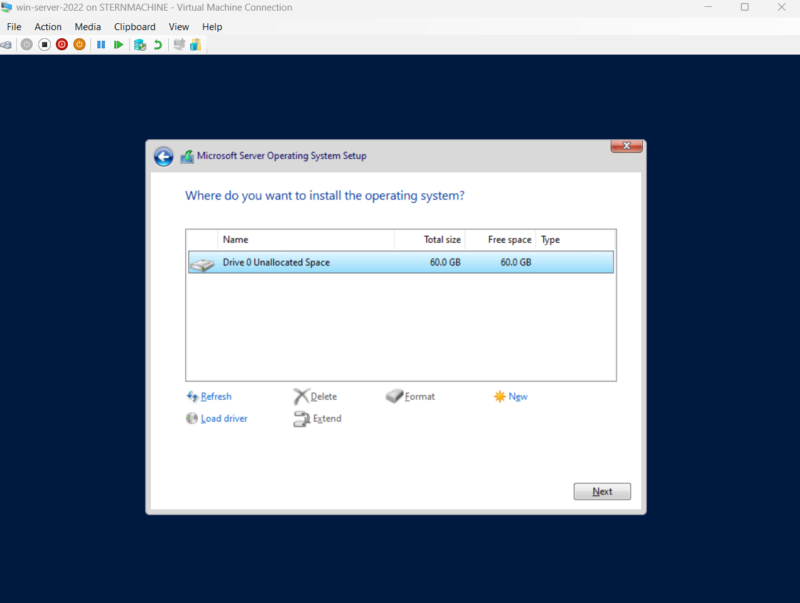Click the grey Start VM toolbar icon
This screenshot has width=800, height=603.
(x=27, y=45)
